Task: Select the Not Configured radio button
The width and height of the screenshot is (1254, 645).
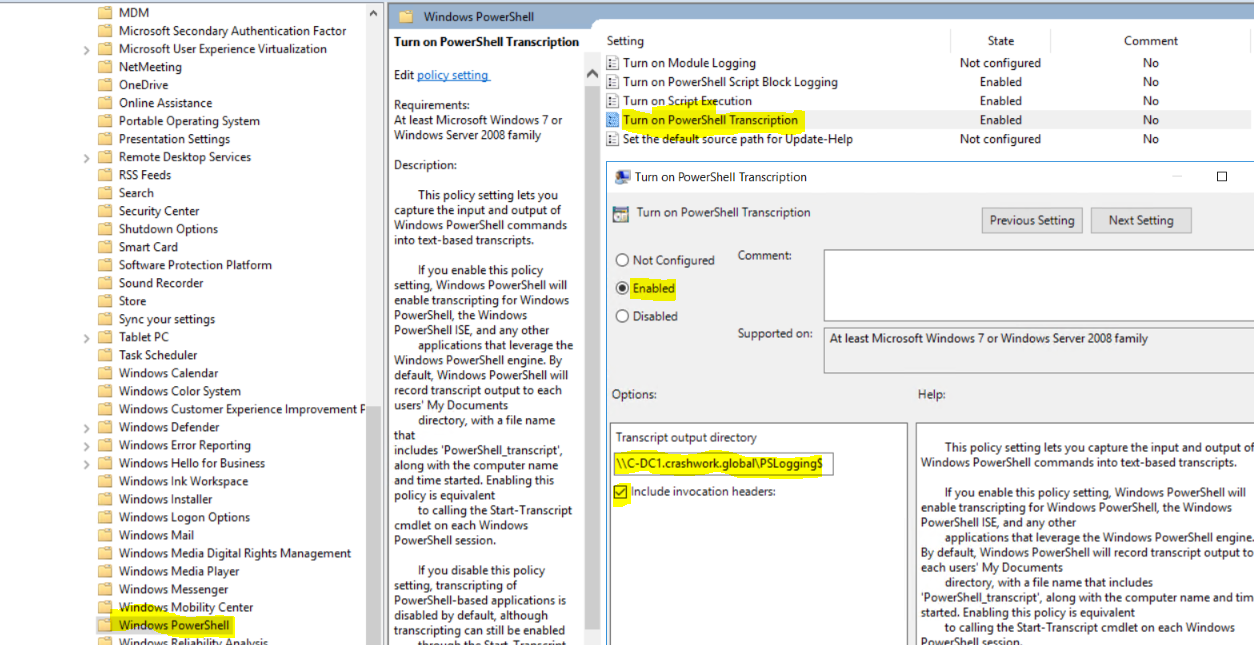Action: click(x=622, y=260)
